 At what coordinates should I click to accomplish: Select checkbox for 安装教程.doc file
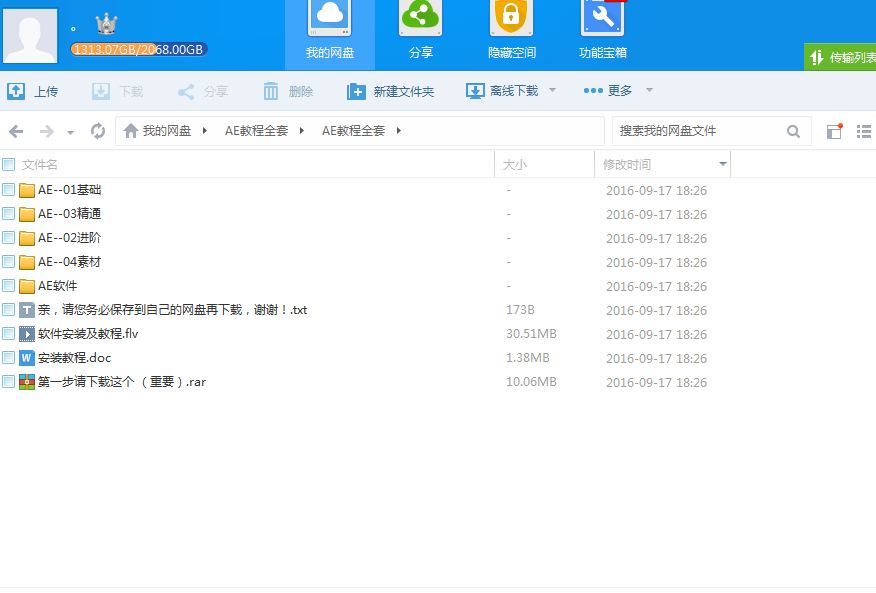point(9,358)
